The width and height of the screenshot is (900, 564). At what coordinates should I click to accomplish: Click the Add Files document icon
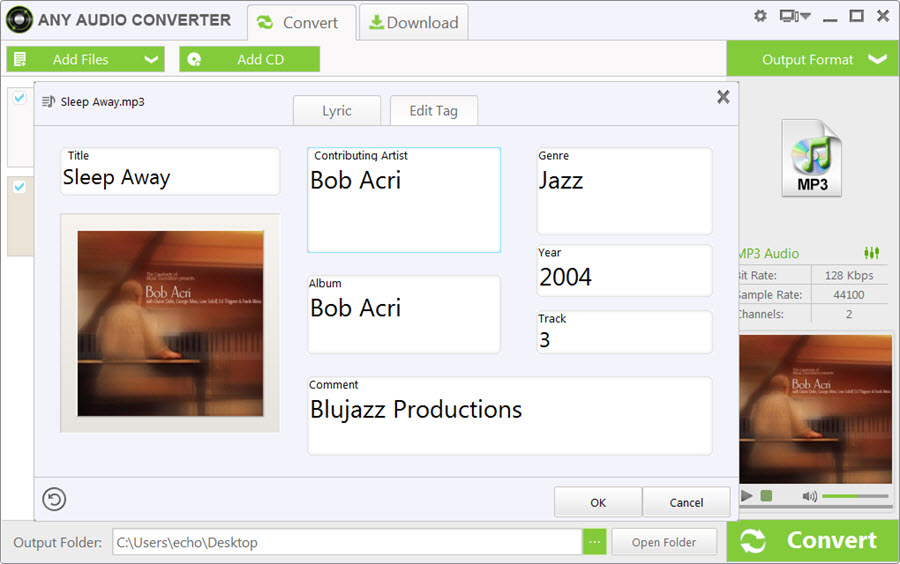pyautogui.click(x=20, y=59)
